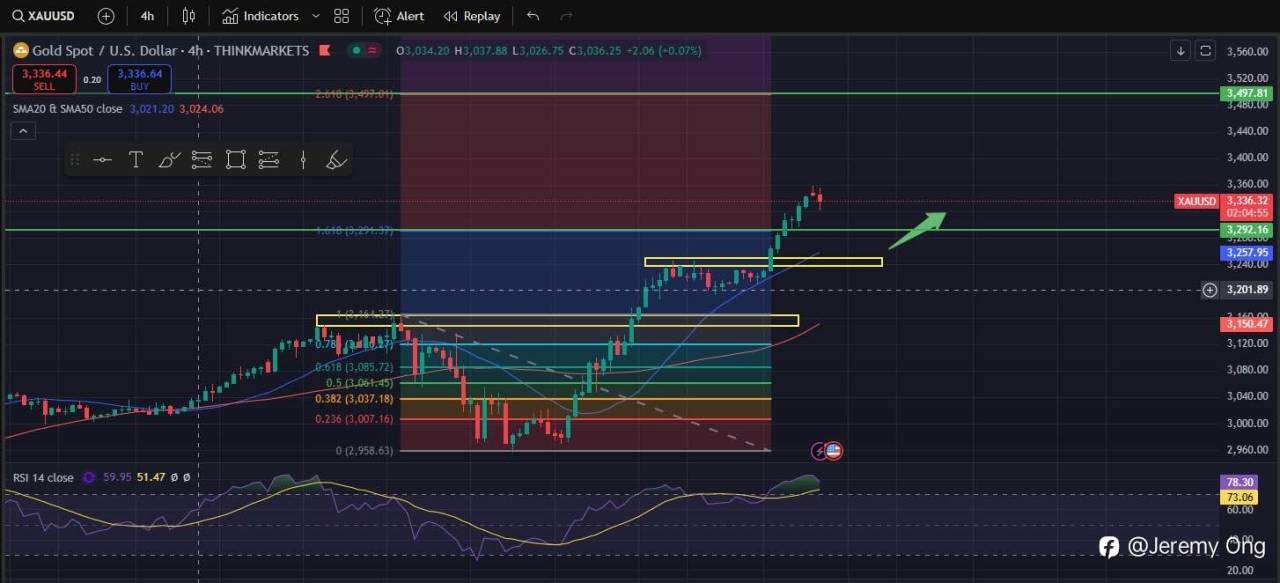Select the Text drawing tool
Viewport: 1280px width, 583px height.
click(x=136, y=160)
